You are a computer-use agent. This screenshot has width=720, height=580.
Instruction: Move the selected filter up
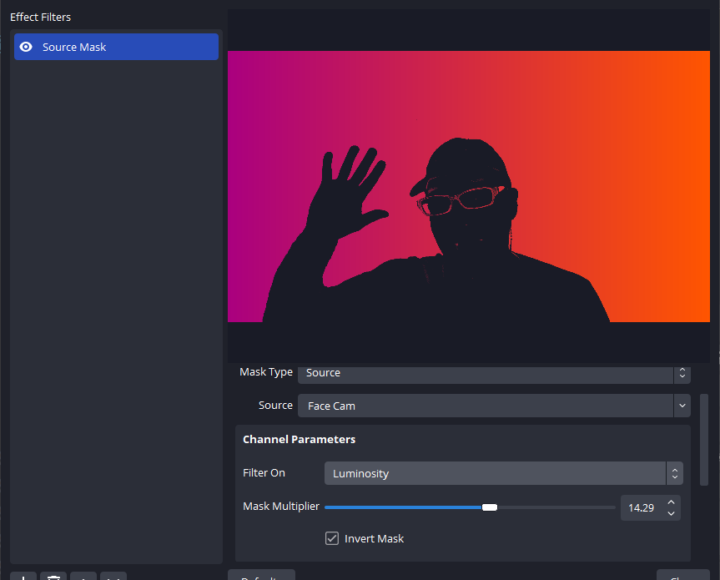(84, 577)
